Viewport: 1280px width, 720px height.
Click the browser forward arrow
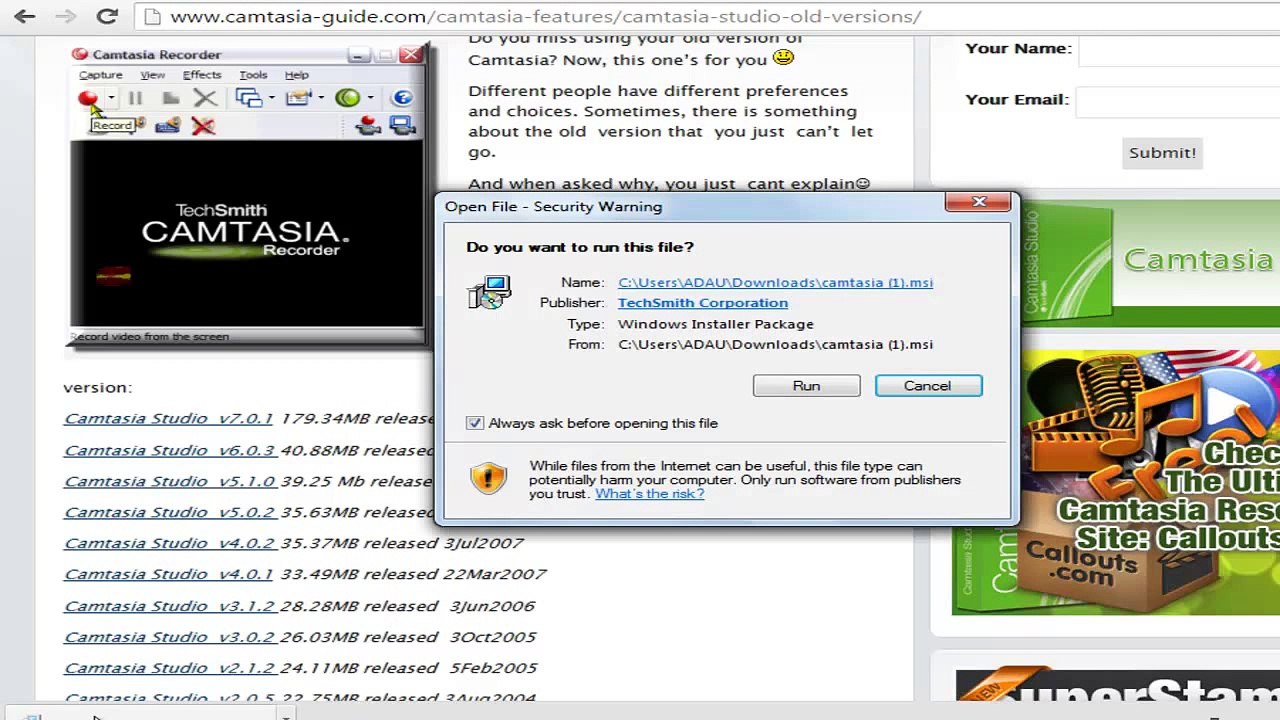click(65, 16)
